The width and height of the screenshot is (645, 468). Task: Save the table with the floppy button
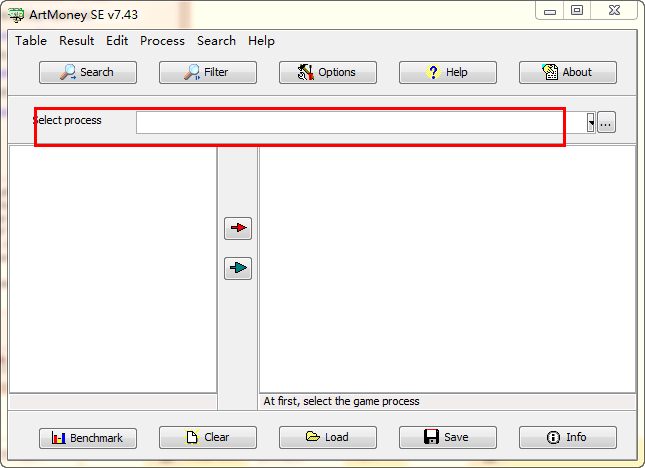click(448, 437)
